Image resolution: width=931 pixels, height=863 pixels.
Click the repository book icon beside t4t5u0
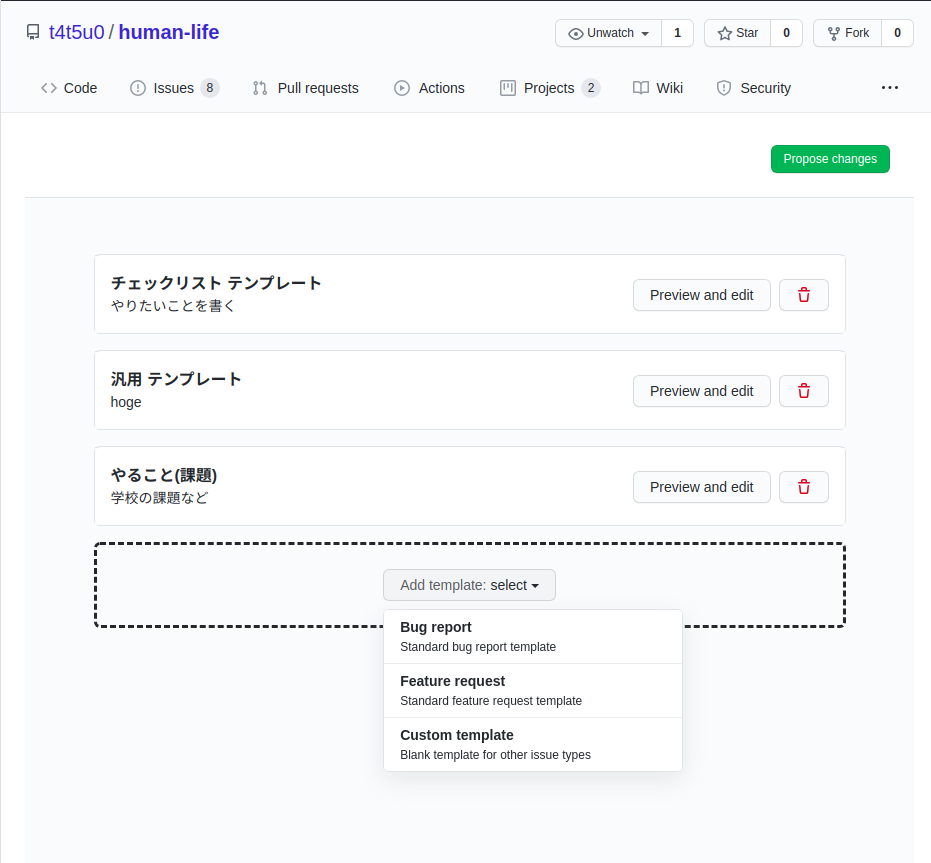point(33,32)
